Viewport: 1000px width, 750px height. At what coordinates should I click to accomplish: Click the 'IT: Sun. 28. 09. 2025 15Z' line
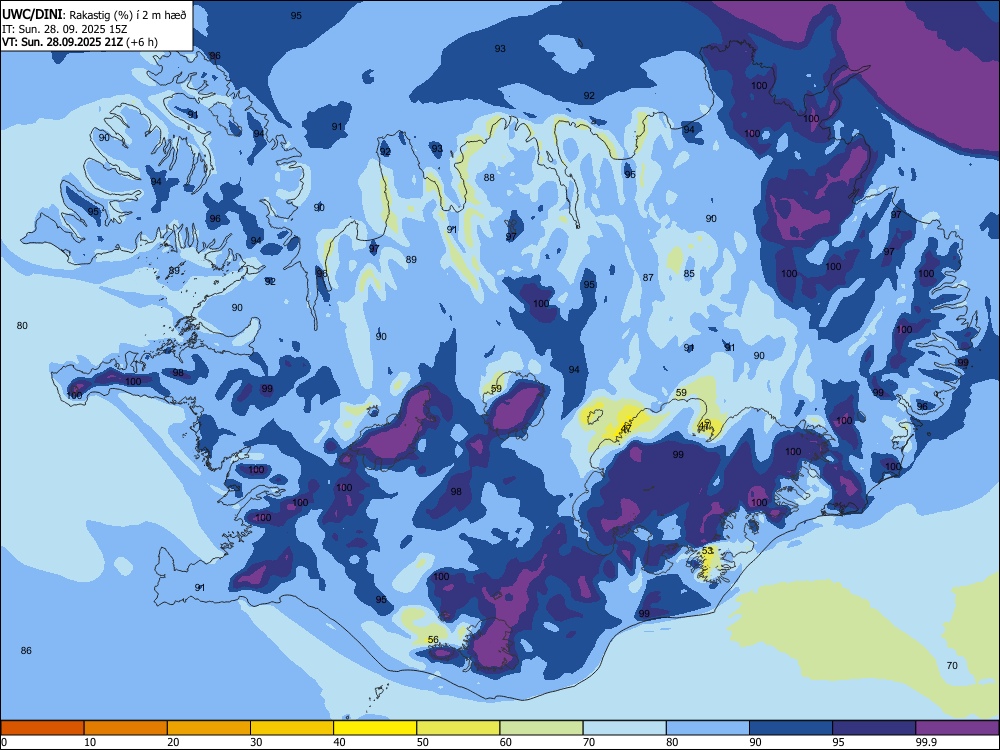[66, 29]
